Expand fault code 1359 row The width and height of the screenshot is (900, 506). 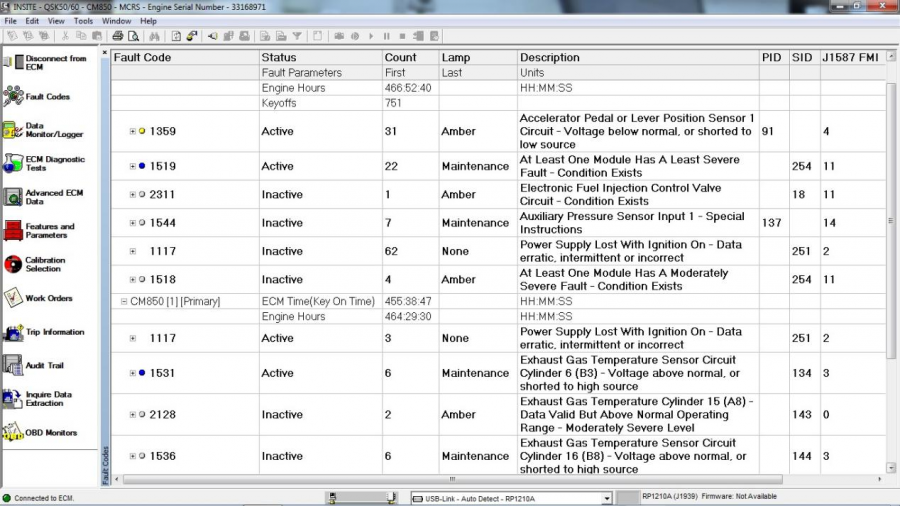coord(133,131)
